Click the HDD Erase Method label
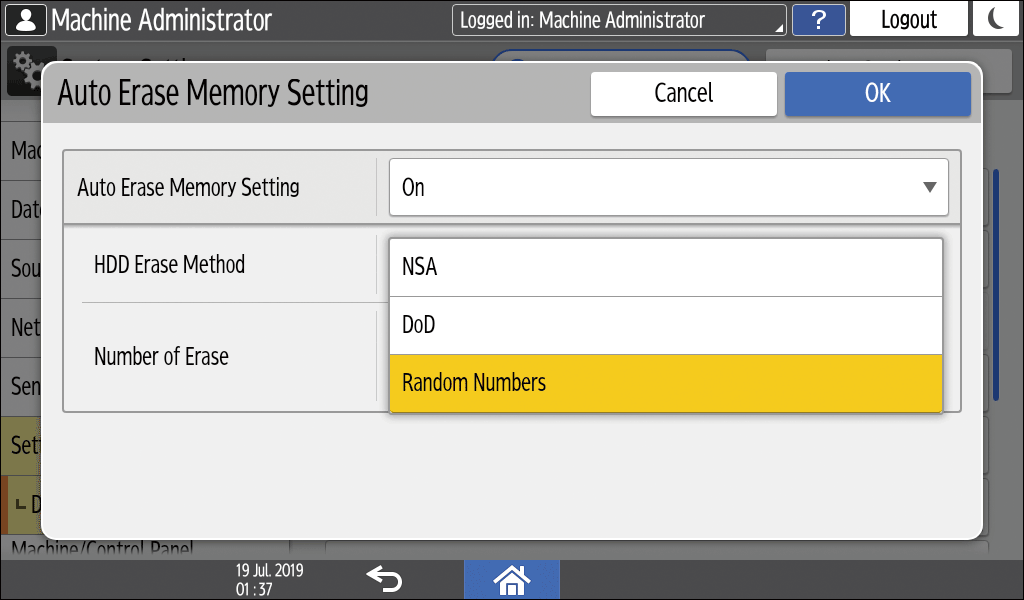The height and width of the screenshot is (600, 1024). [x=169, y=265]
